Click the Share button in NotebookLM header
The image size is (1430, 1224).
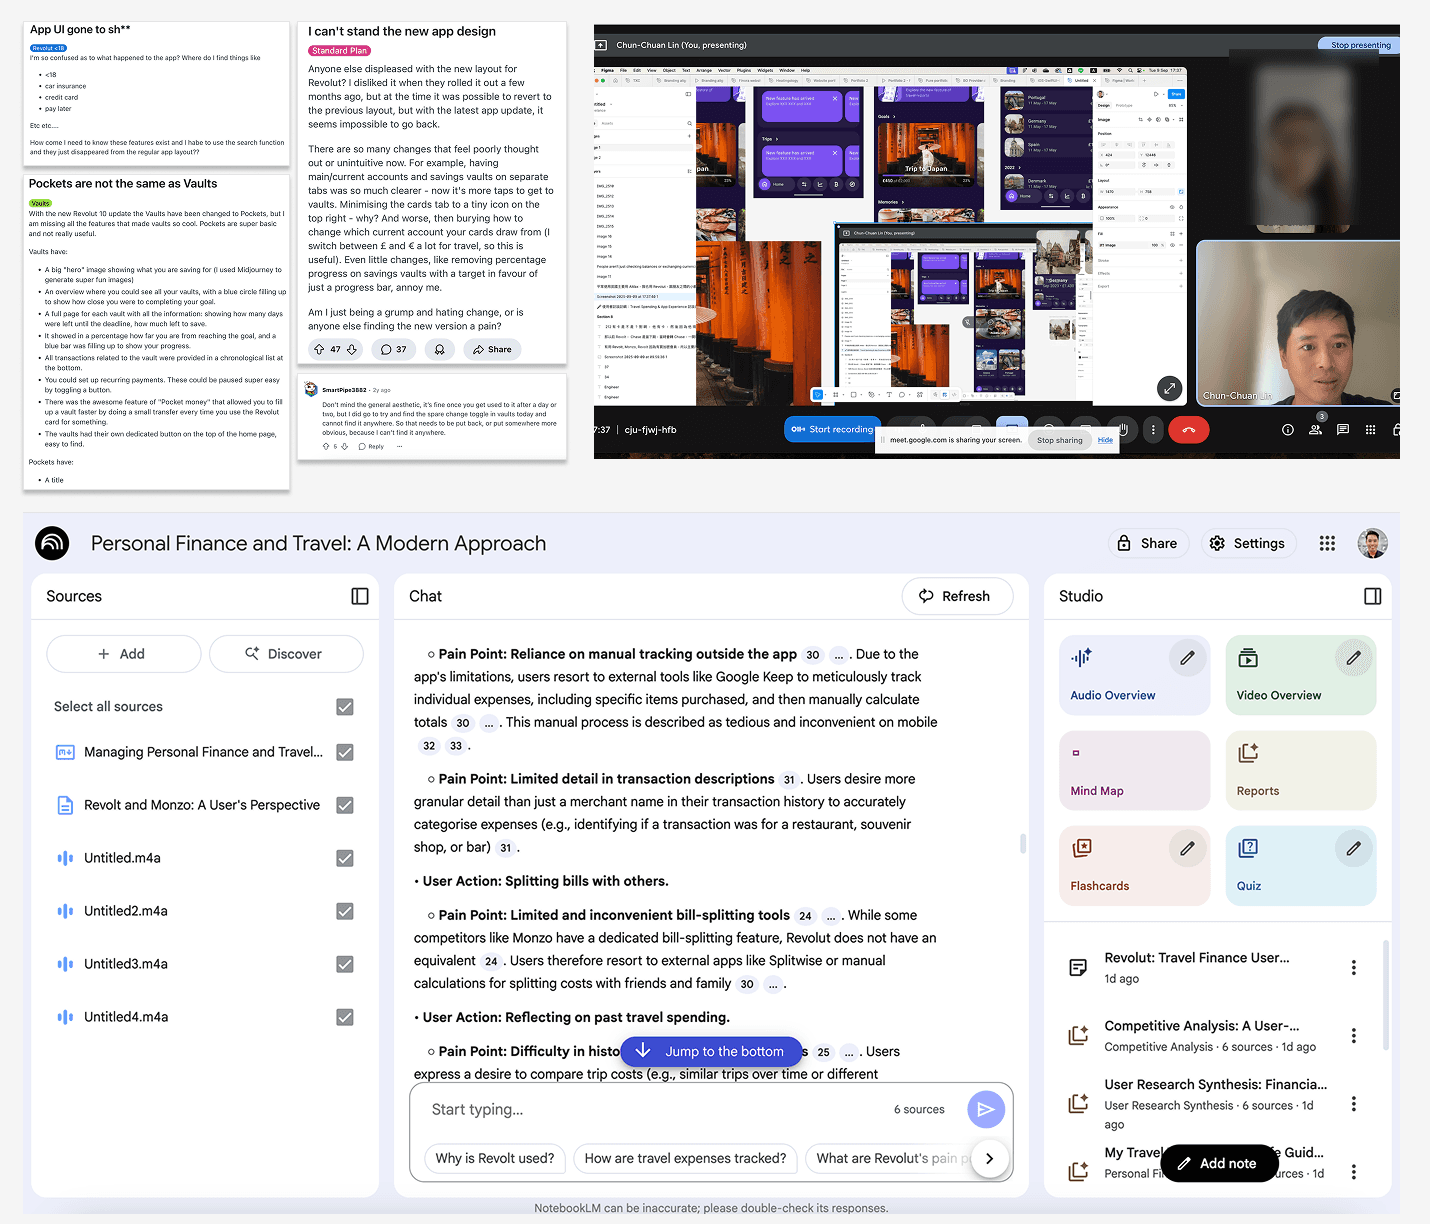click(x=1148, y=543)
